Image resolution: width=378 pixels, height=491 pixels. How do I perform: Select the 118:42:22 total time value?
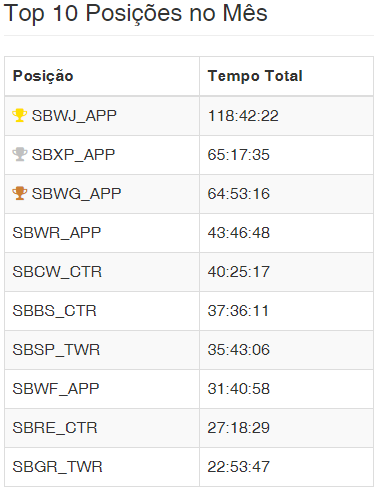(243, 116)
